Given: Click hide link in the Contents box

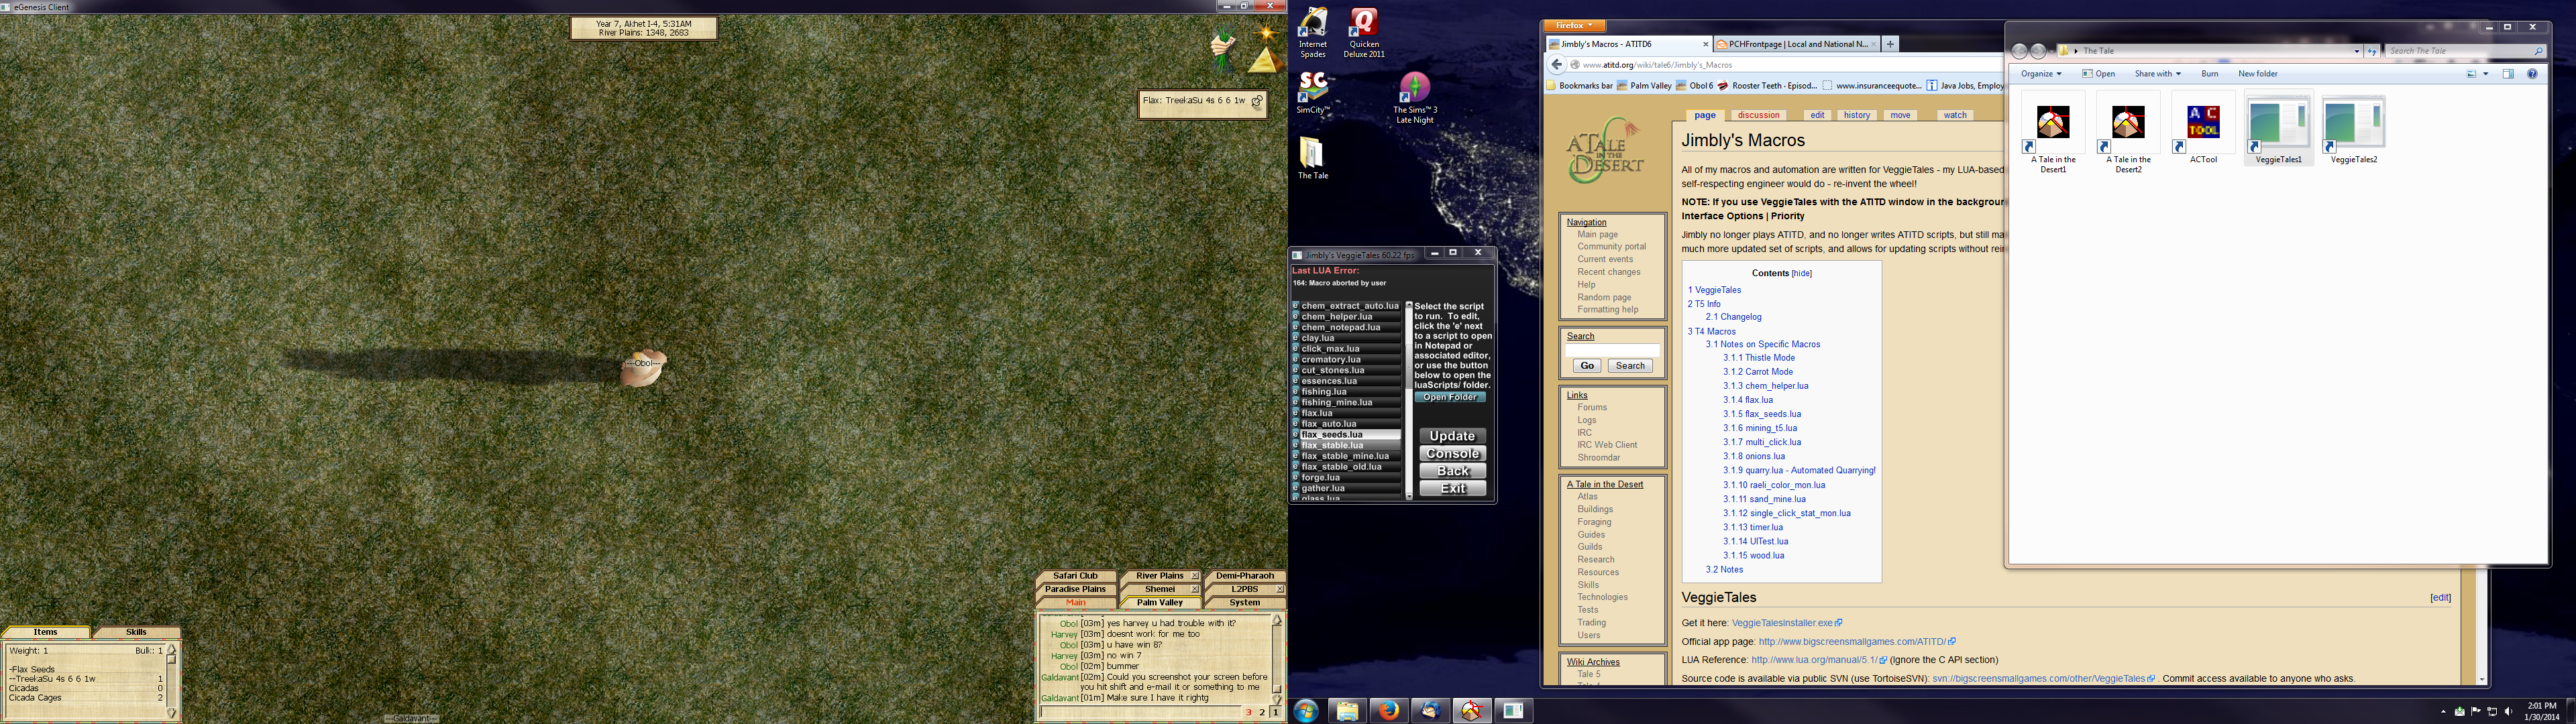Looking at the screenshot, I should [x=1801, y=273].
